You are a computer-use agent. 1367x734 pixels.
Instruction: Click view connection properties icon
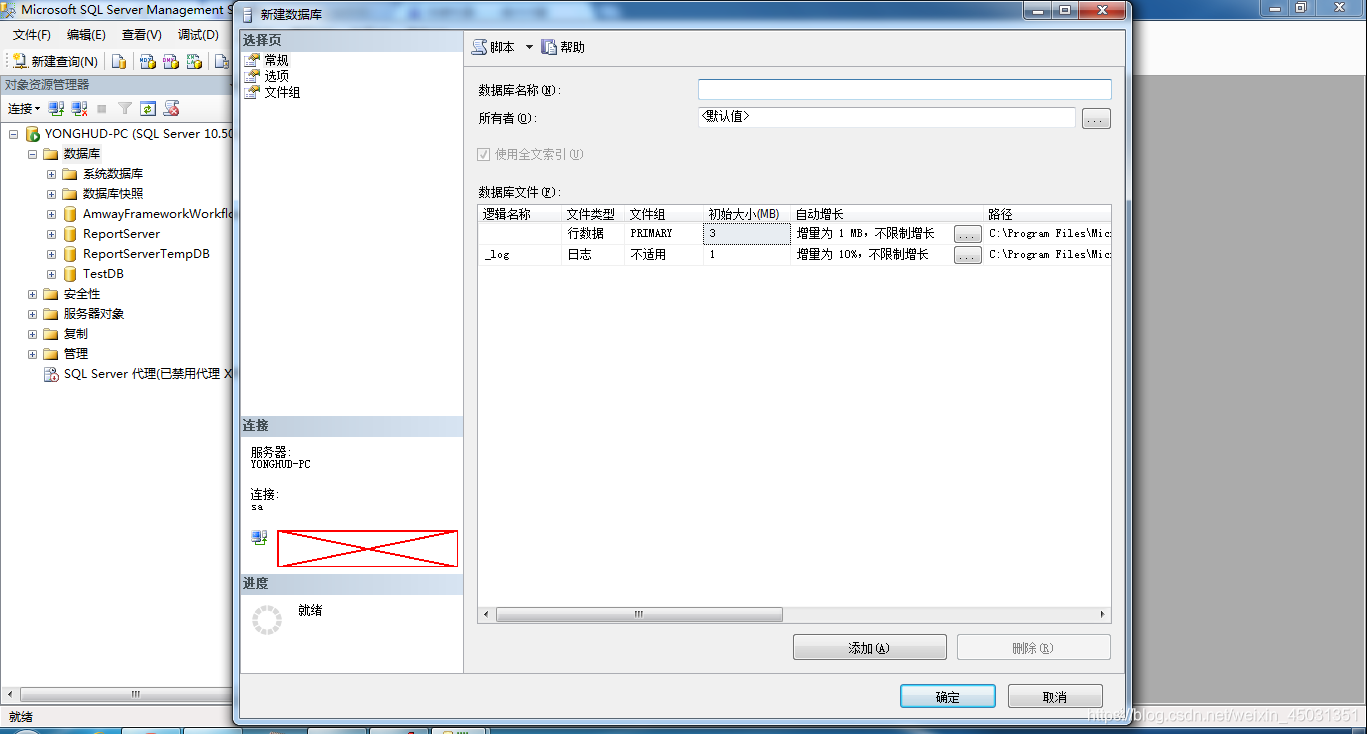tap(259, 538)
